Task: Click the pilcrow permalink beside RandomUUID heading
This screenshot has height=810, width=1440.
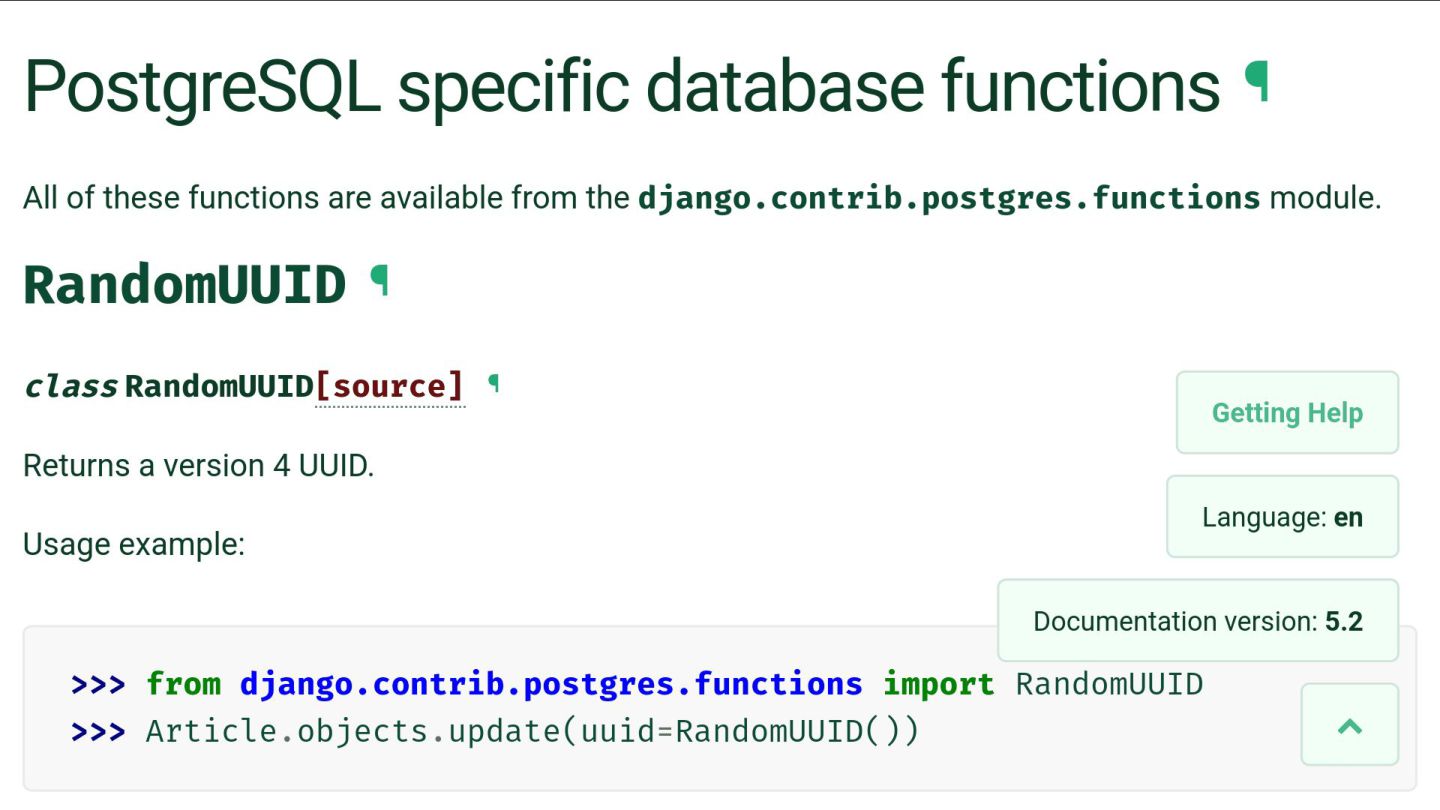Action: click(378, 281)
